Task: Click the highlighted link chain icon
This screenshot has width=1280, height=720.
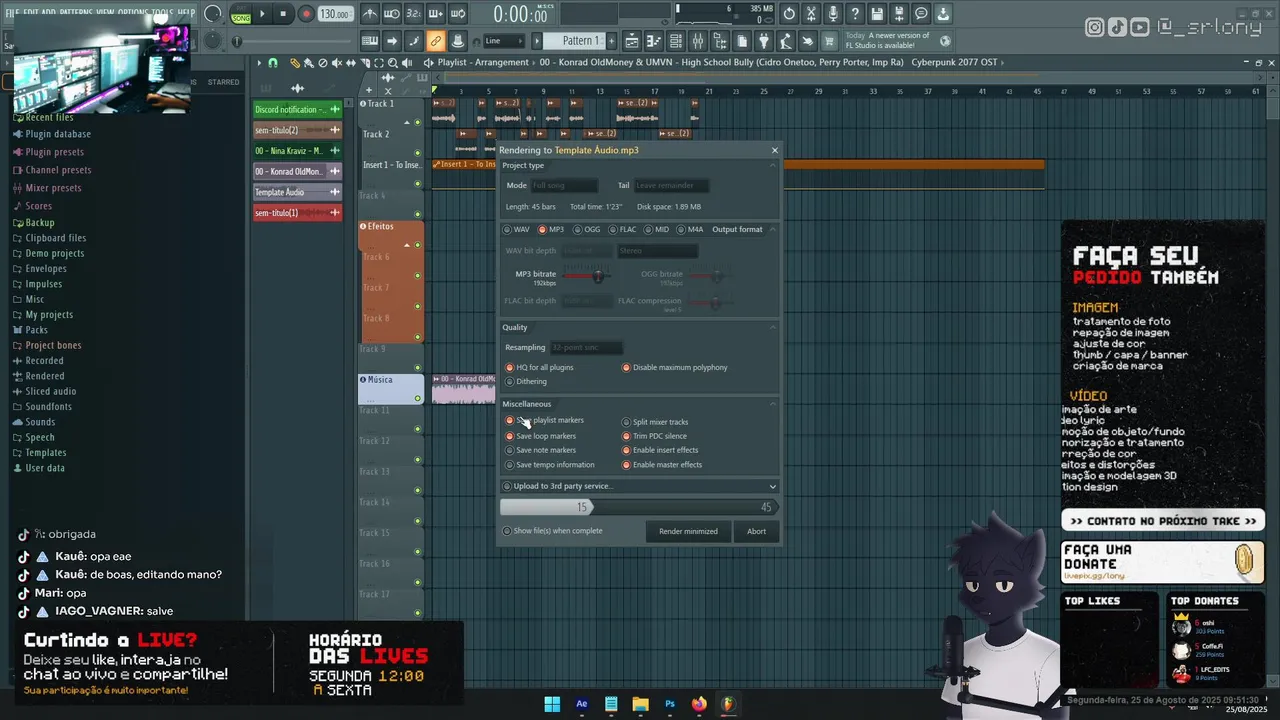Action: (435, 41)
